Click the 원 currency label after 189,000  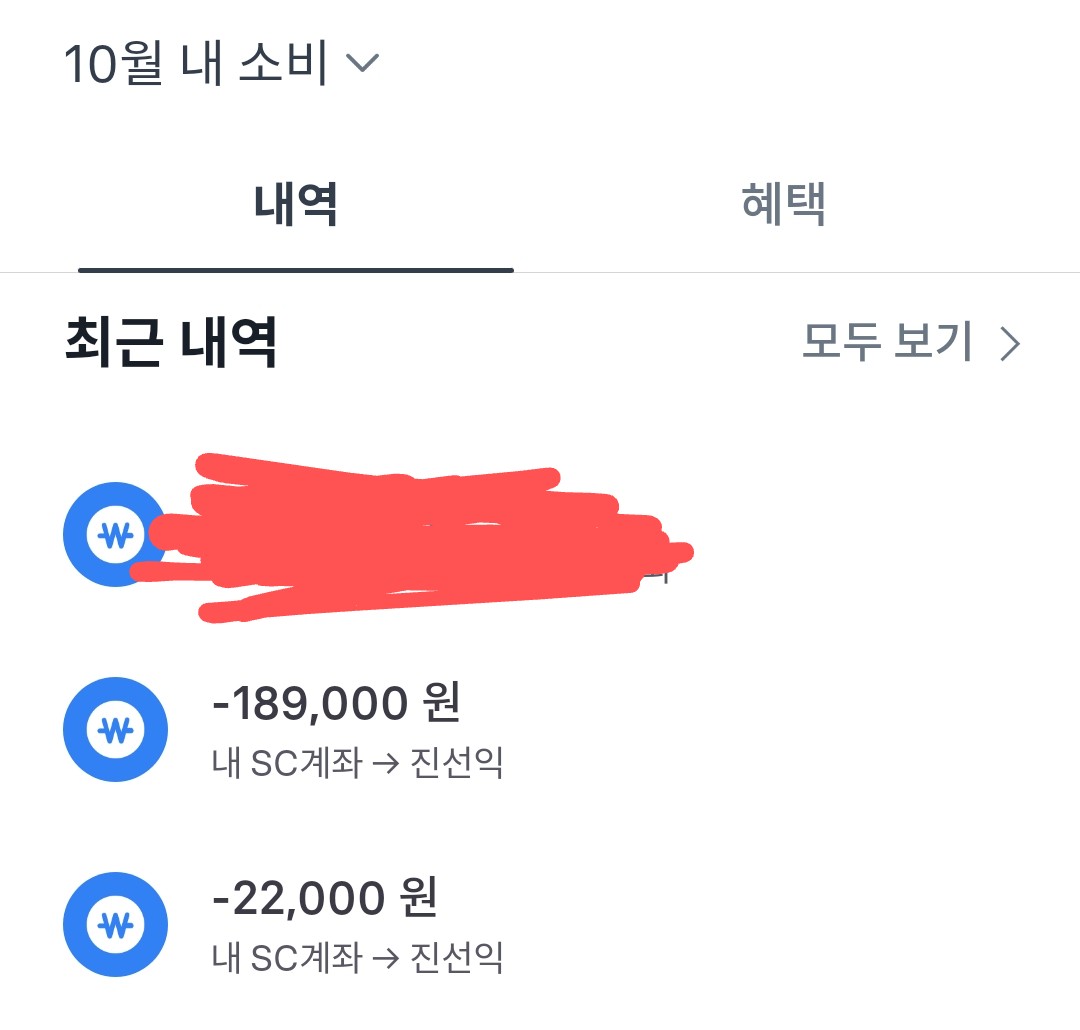point(442,702)
